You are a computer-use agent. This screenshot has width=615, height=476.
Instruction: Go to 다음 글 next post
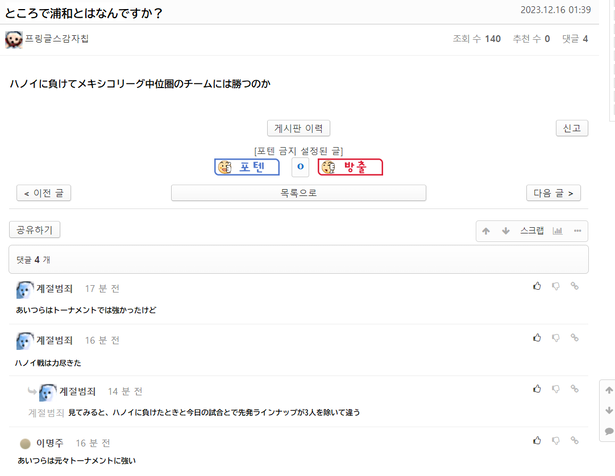[x=553, y=193]
